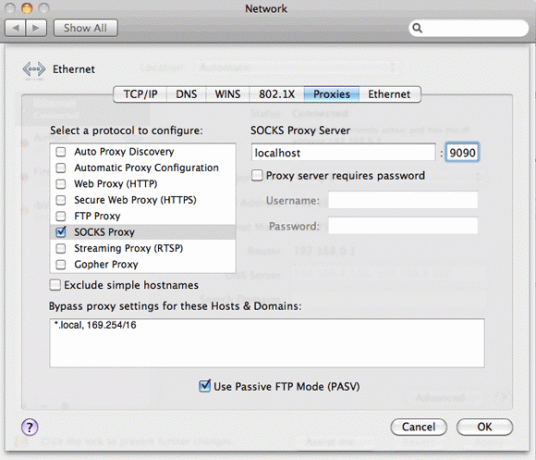This screenshot has height=460, width=536.
Task: Click the orange minimize window button
Action: click(x=27, y=8)
